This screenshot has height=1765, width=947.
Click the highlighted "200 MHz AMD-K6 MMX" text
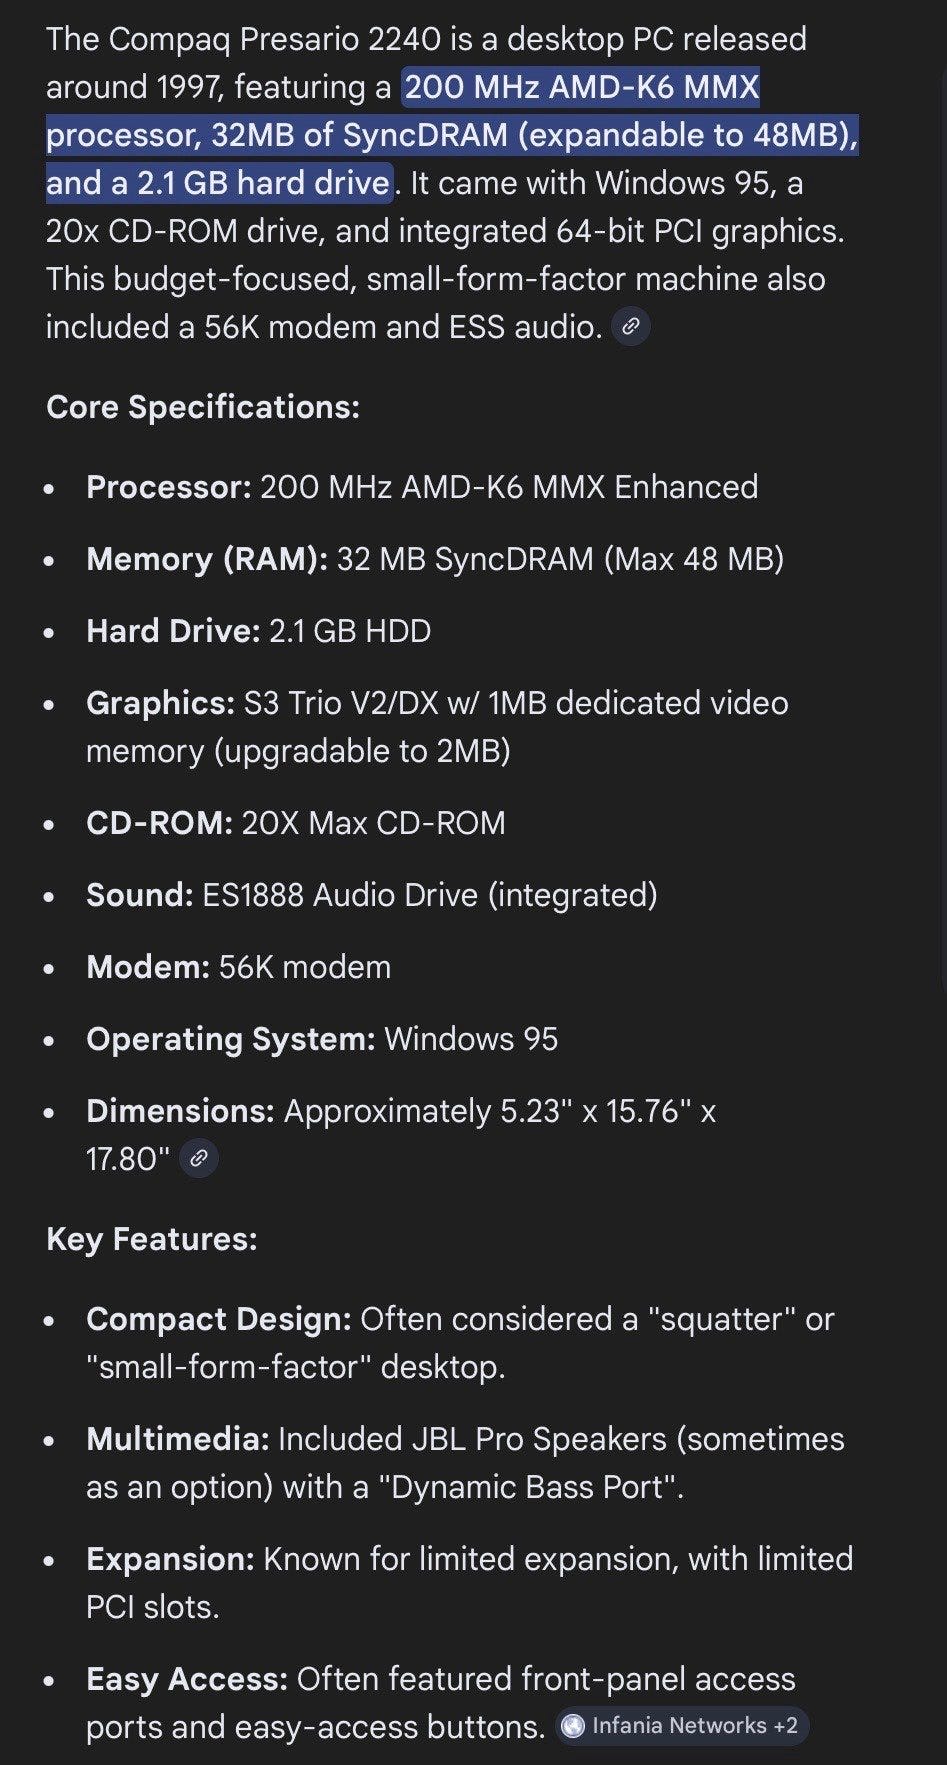tap(581, 88)
